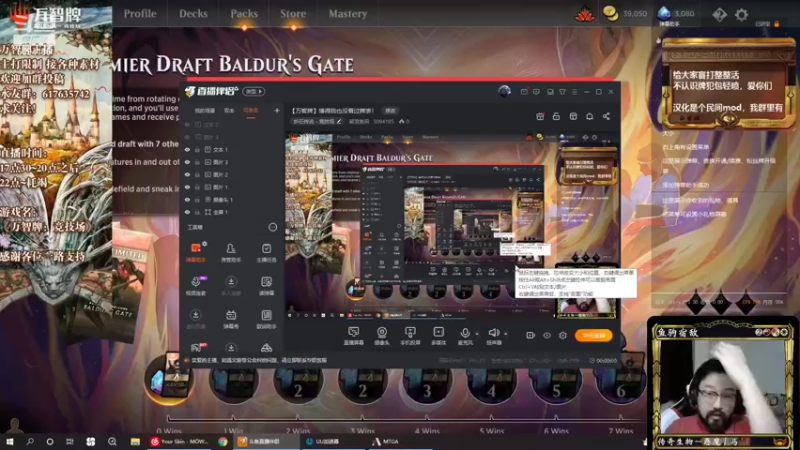The image size is (800, 450).
Task: Click the blue gem balance icon
Action: tap(663, 13)
